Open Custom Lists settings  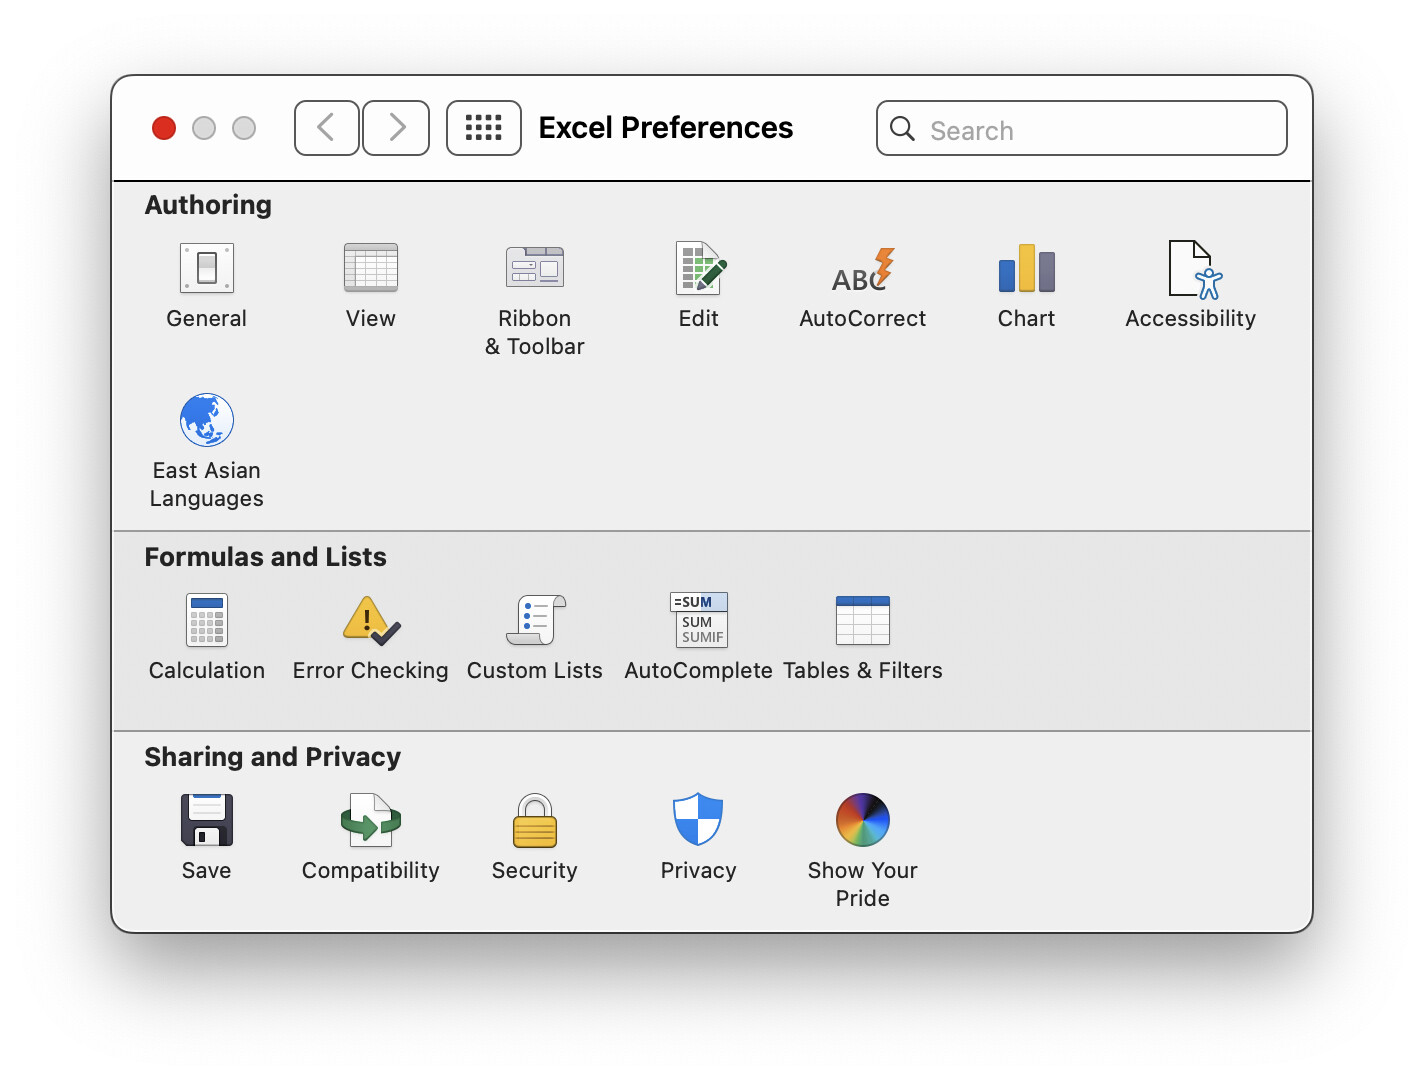[x=535, y=620]
